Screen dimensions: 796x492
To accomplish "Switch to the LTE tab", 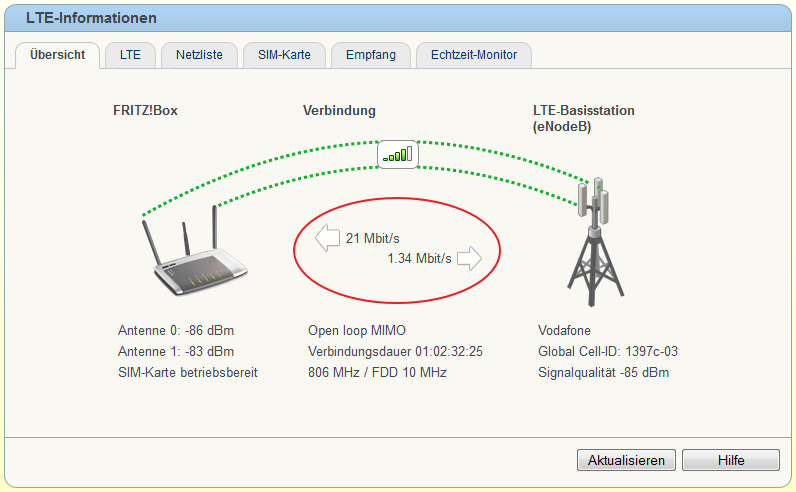I will click(130, 55).
